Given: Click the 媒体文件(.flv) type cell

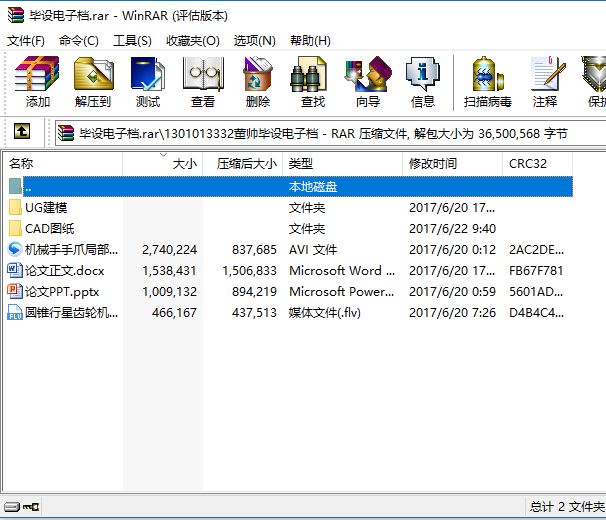Looking at the screenshot, I should [325, 312].
